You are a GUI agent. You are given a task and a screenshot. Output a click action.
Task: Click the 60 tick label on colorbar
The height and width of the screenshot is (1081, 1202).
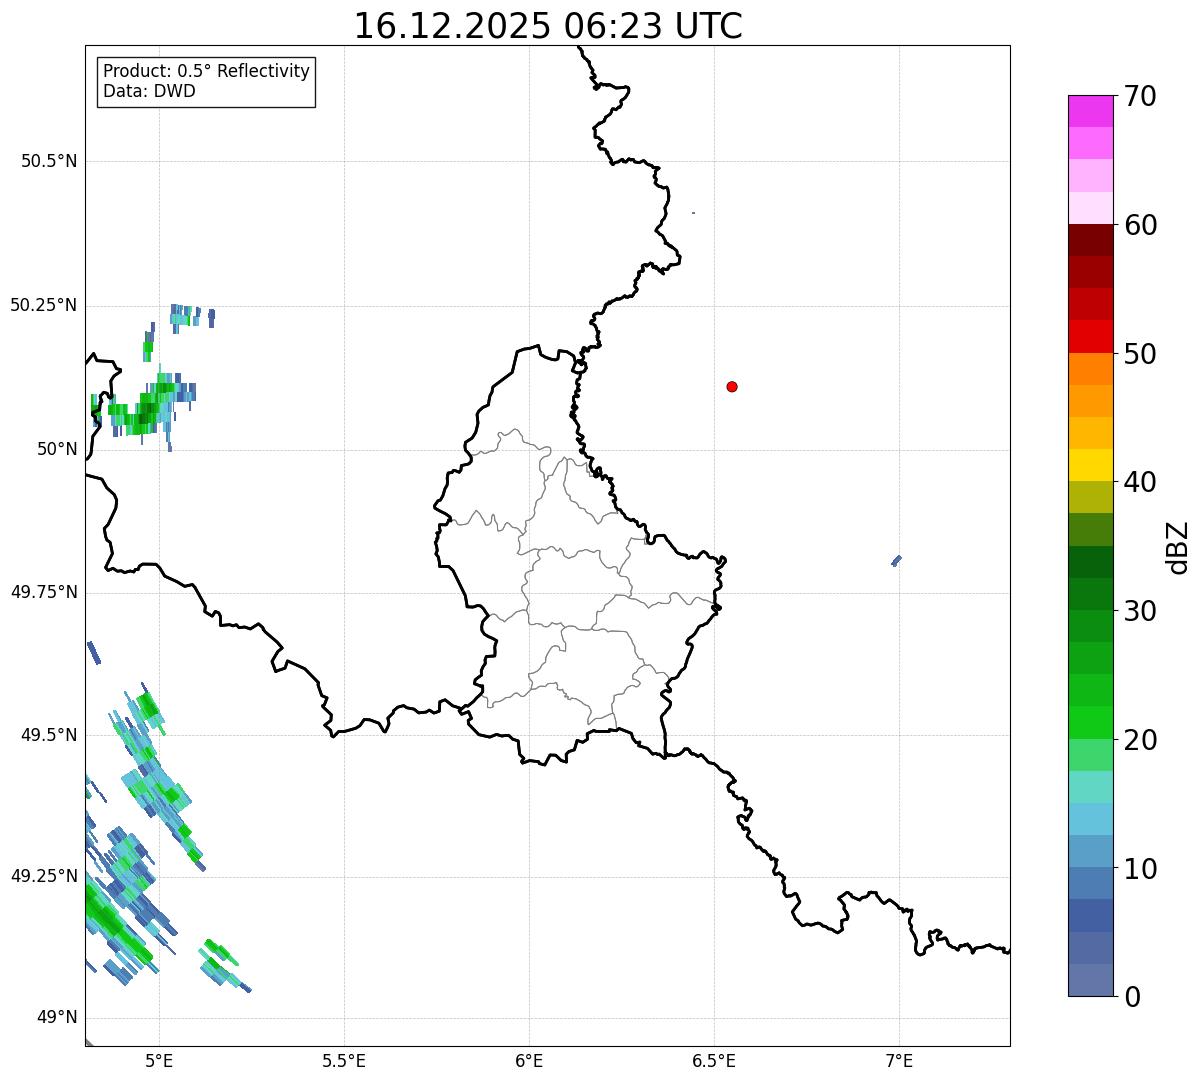tap(1140, 225)
